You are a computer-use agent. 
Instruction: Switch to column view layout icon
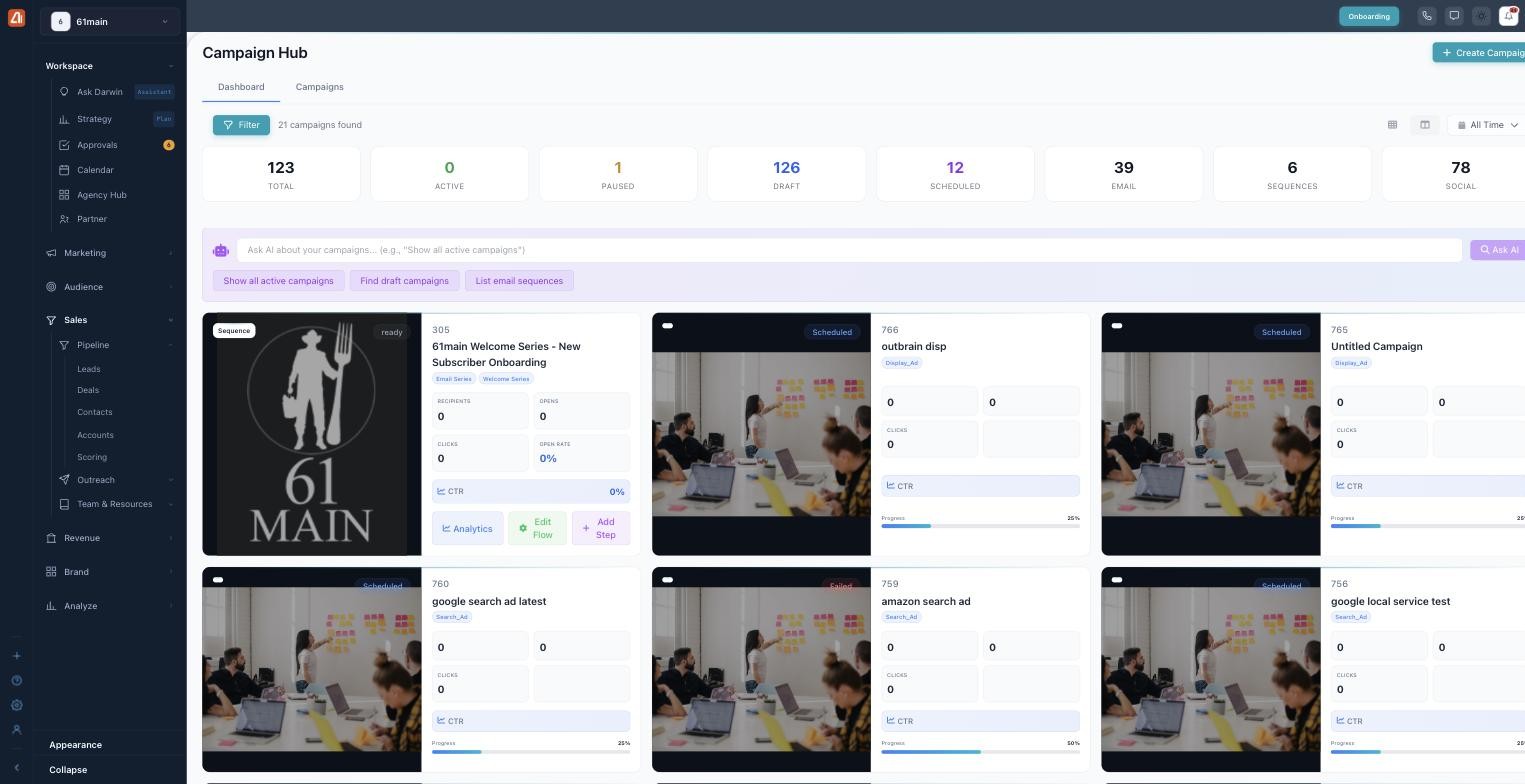[x=1425, y=125]
